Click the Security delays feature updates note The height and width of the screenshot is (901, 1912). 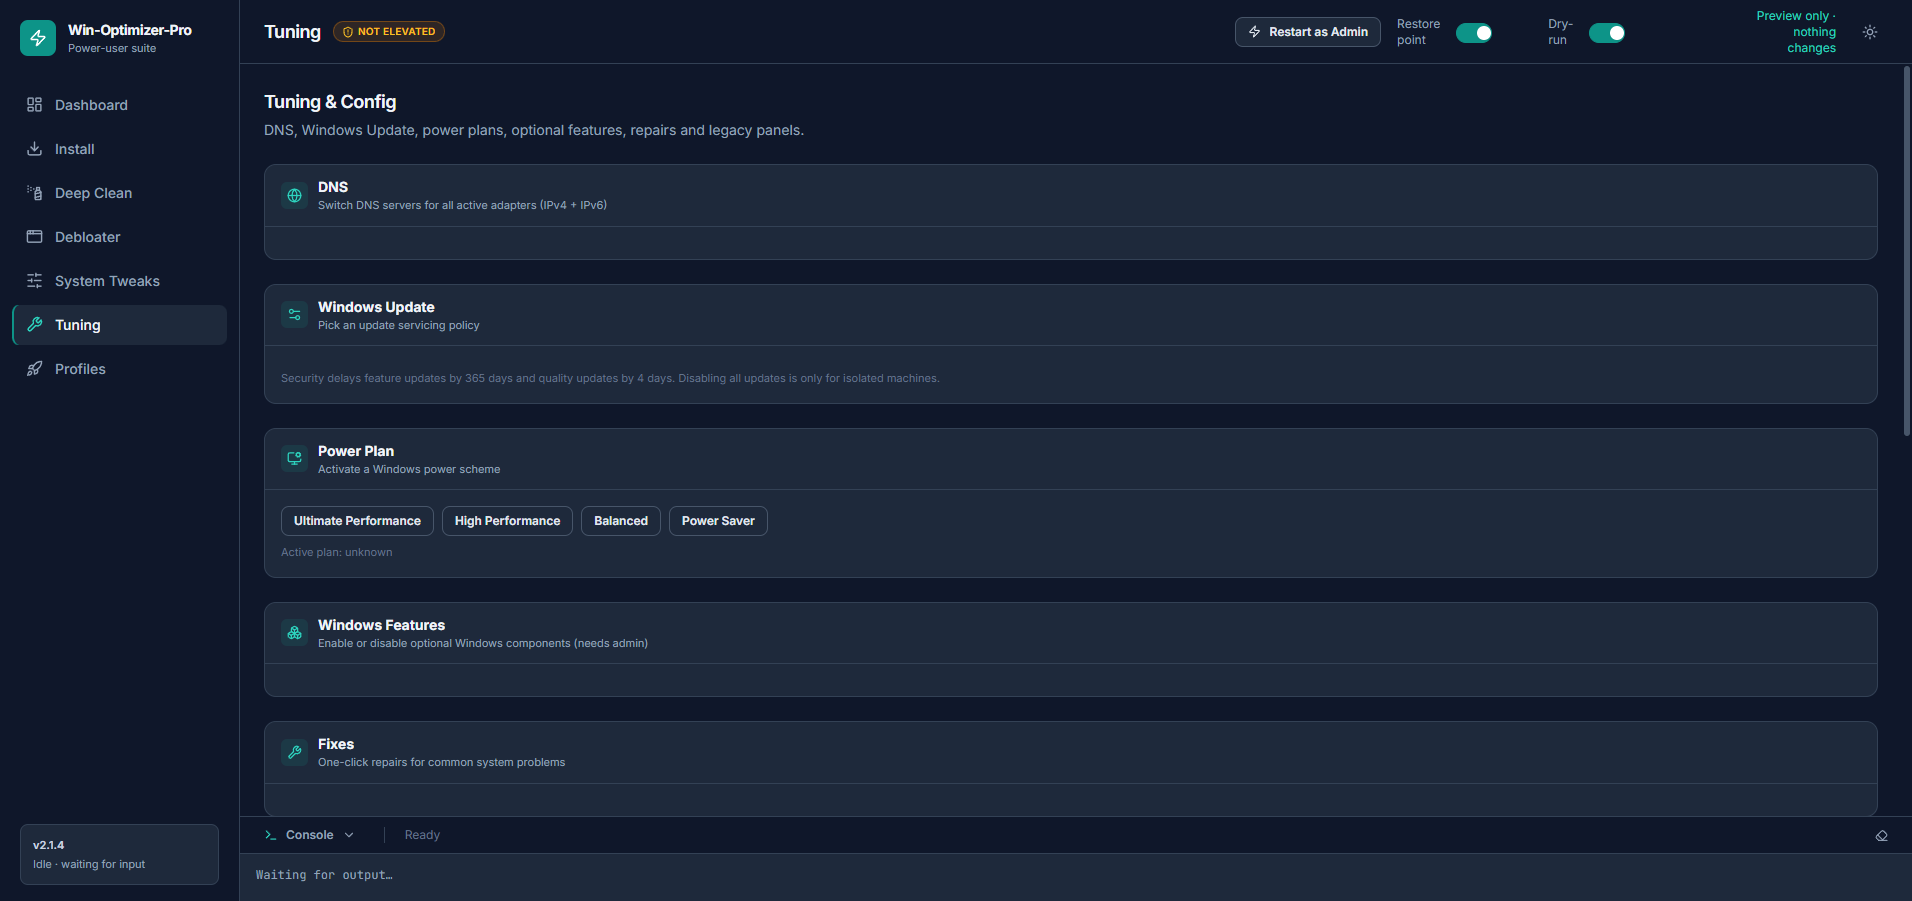click(610, 378)
